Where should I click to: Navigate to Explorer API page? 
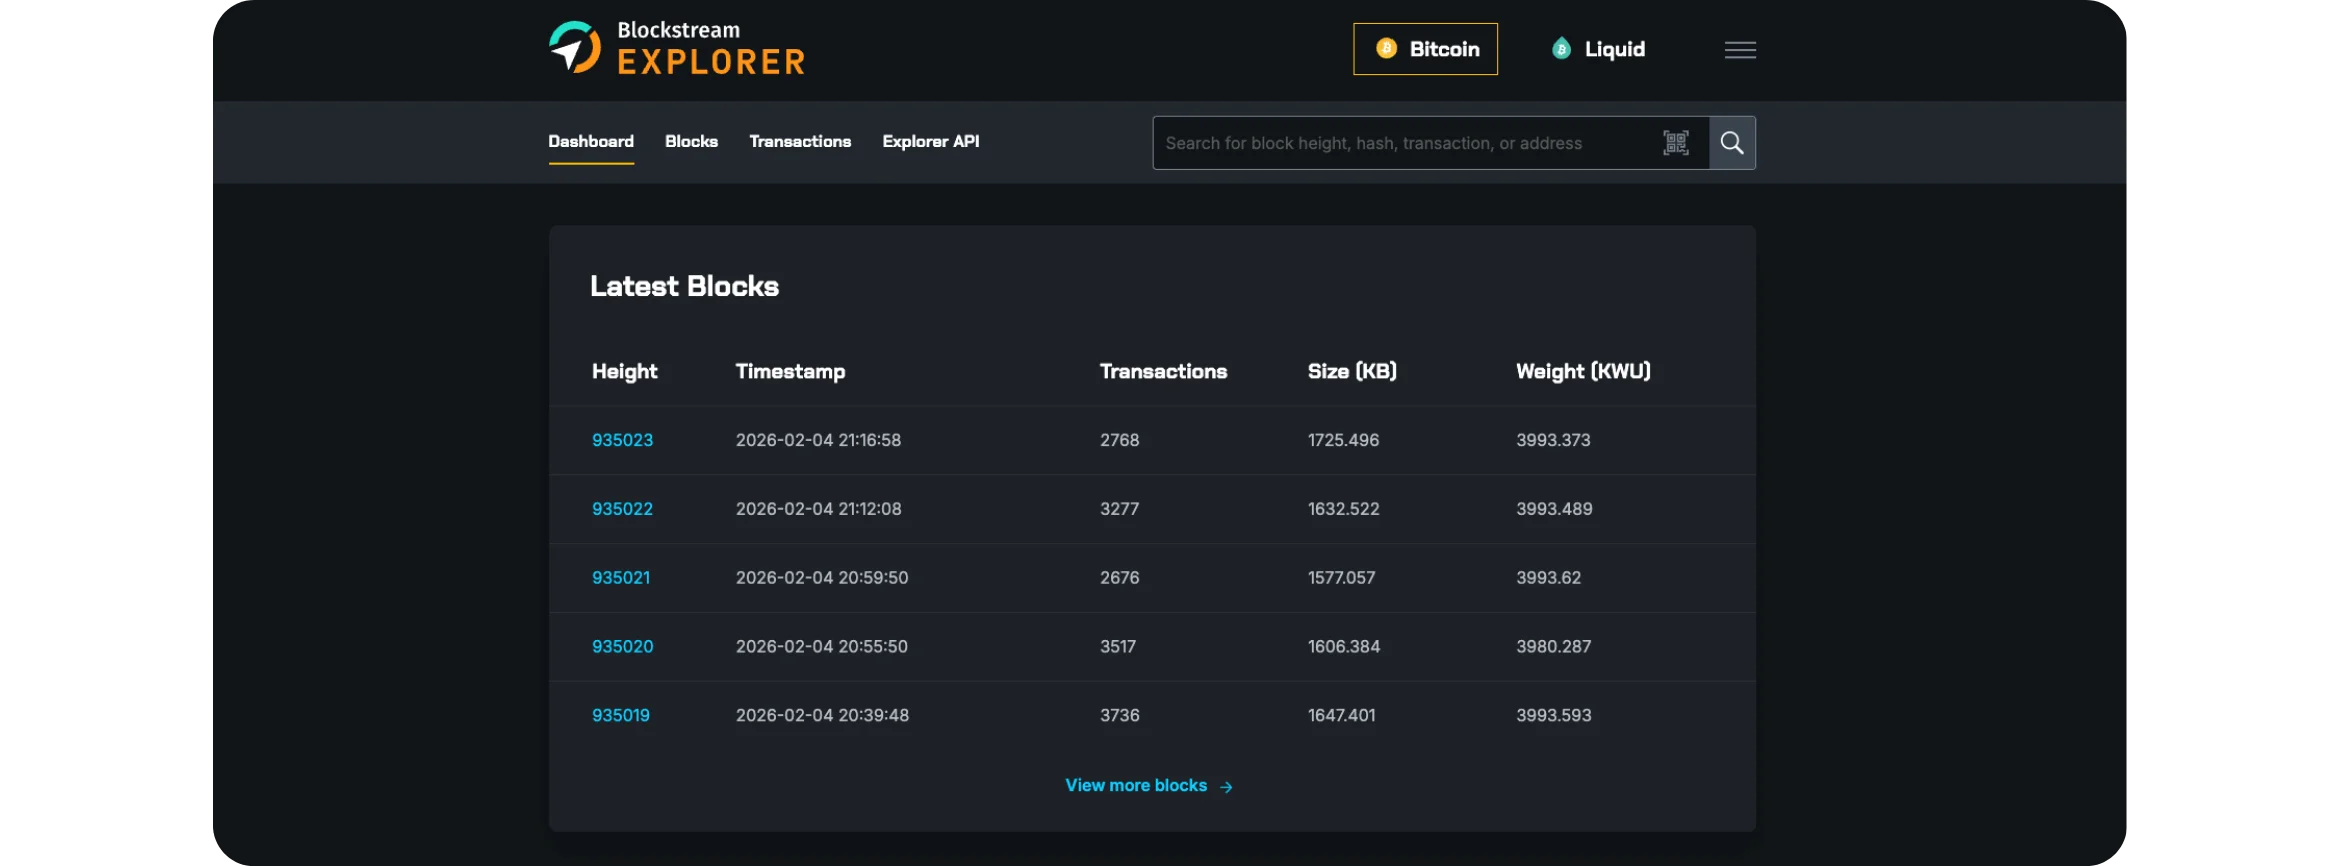pos(930,142)
